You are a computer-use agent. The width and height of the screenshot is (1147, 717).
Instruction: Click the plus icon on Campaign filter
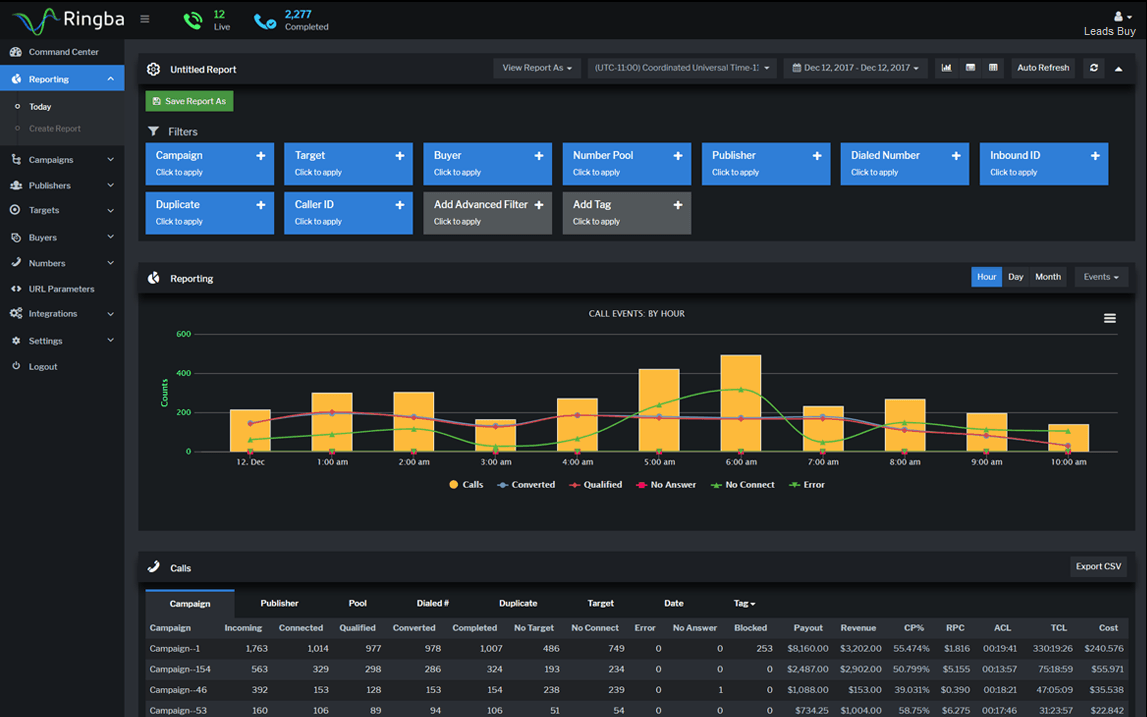(x=260, y=156)
